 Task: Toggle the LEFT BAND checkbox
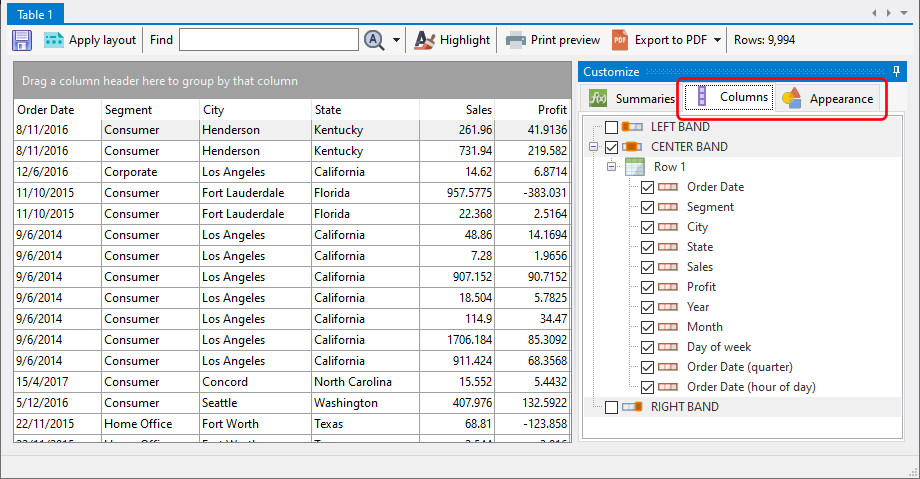tap(612, 127)
